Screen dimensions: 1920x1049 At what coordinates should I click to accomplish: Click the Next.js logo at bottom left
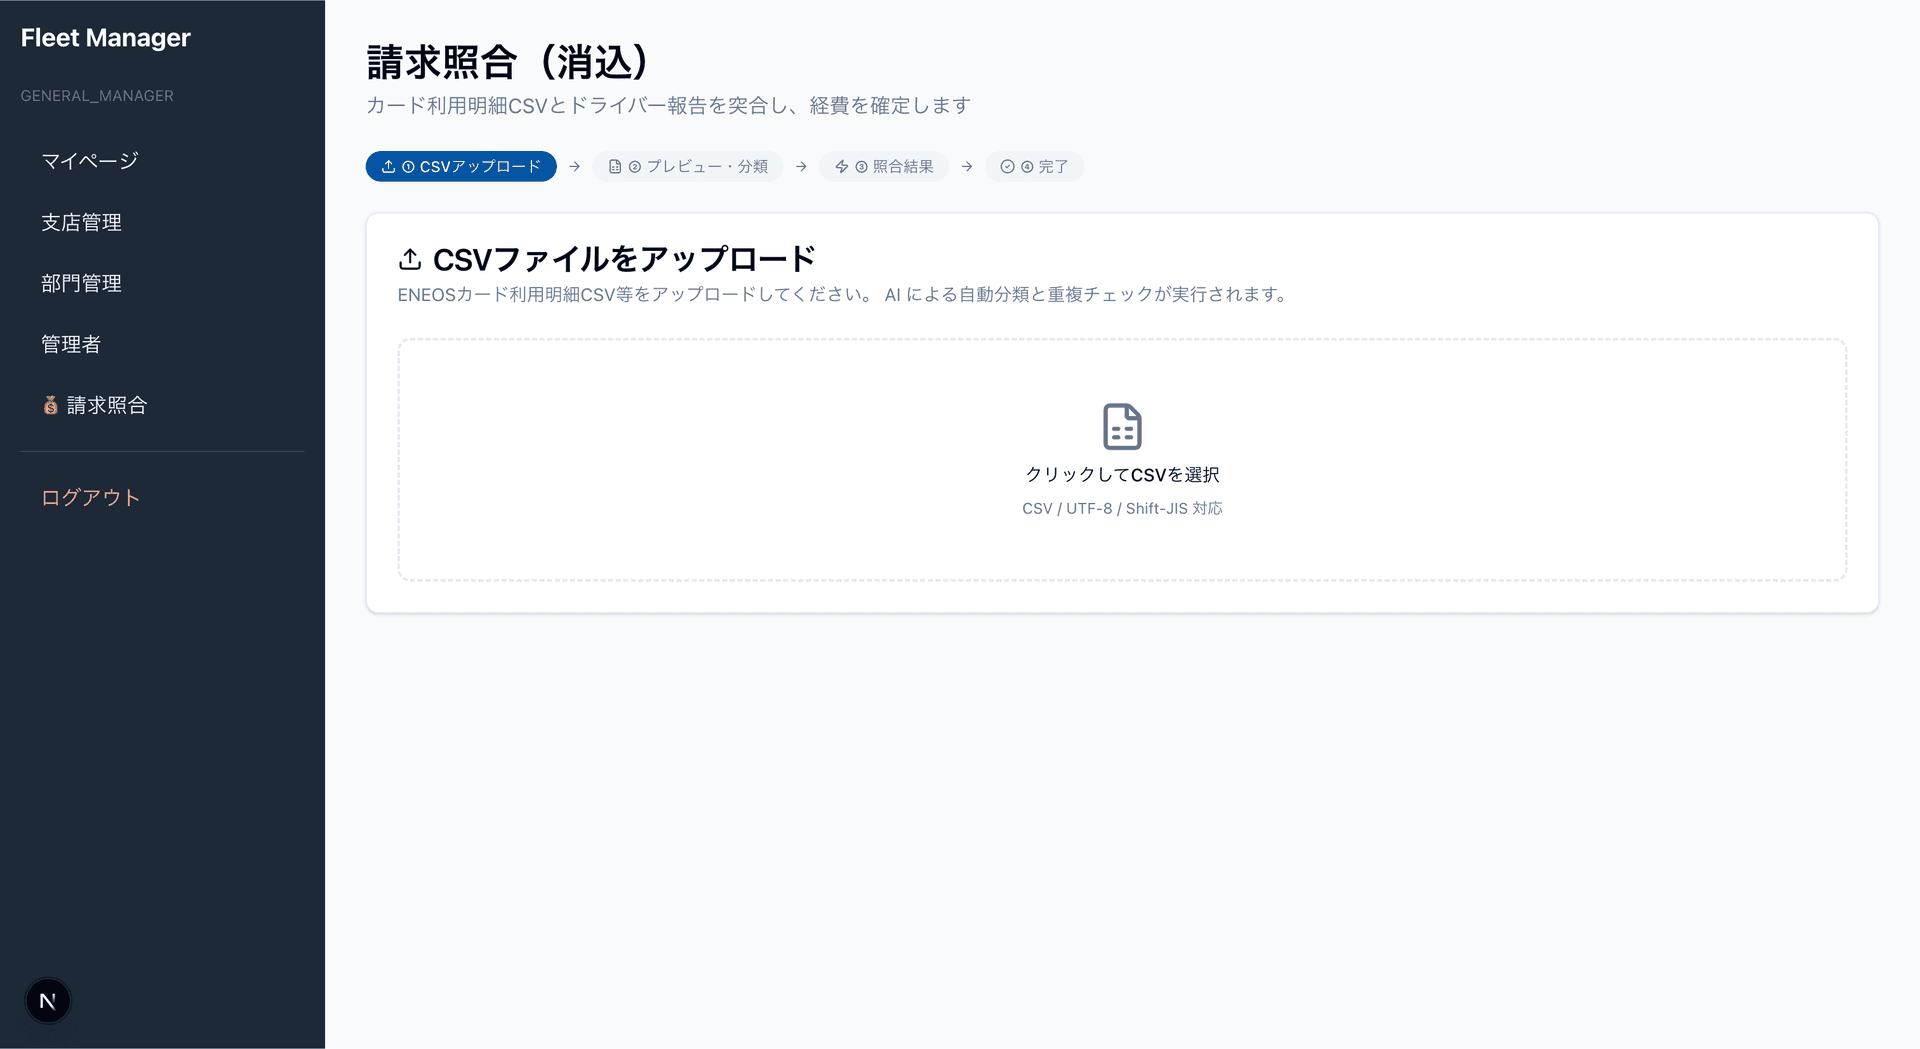(47, 1000)
